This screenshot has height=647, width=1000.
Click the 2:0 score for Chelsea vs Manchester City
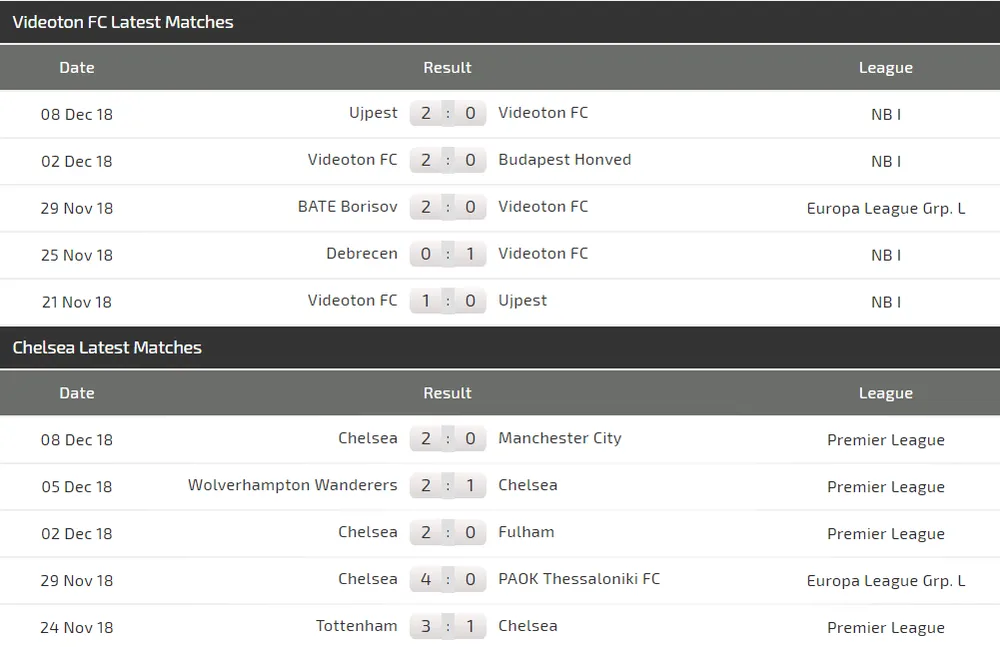point(447,439)
